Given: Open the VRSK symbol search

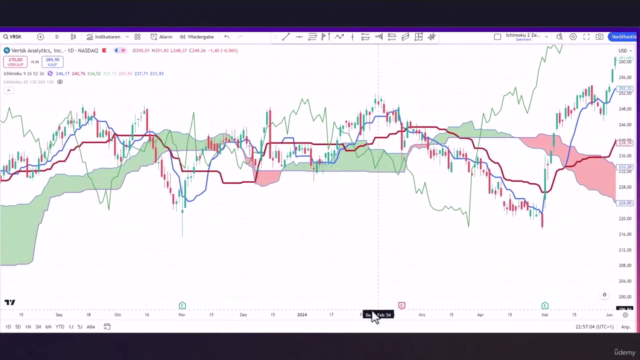Looking at the screenshot, I should coord(13,37).
